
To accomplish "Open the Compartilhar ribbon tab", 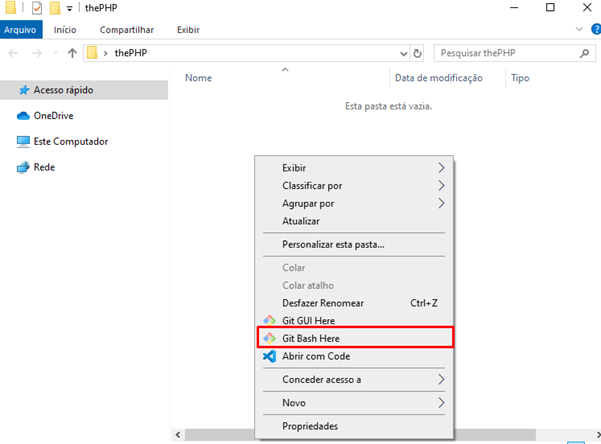I will (x=125, y=30).
